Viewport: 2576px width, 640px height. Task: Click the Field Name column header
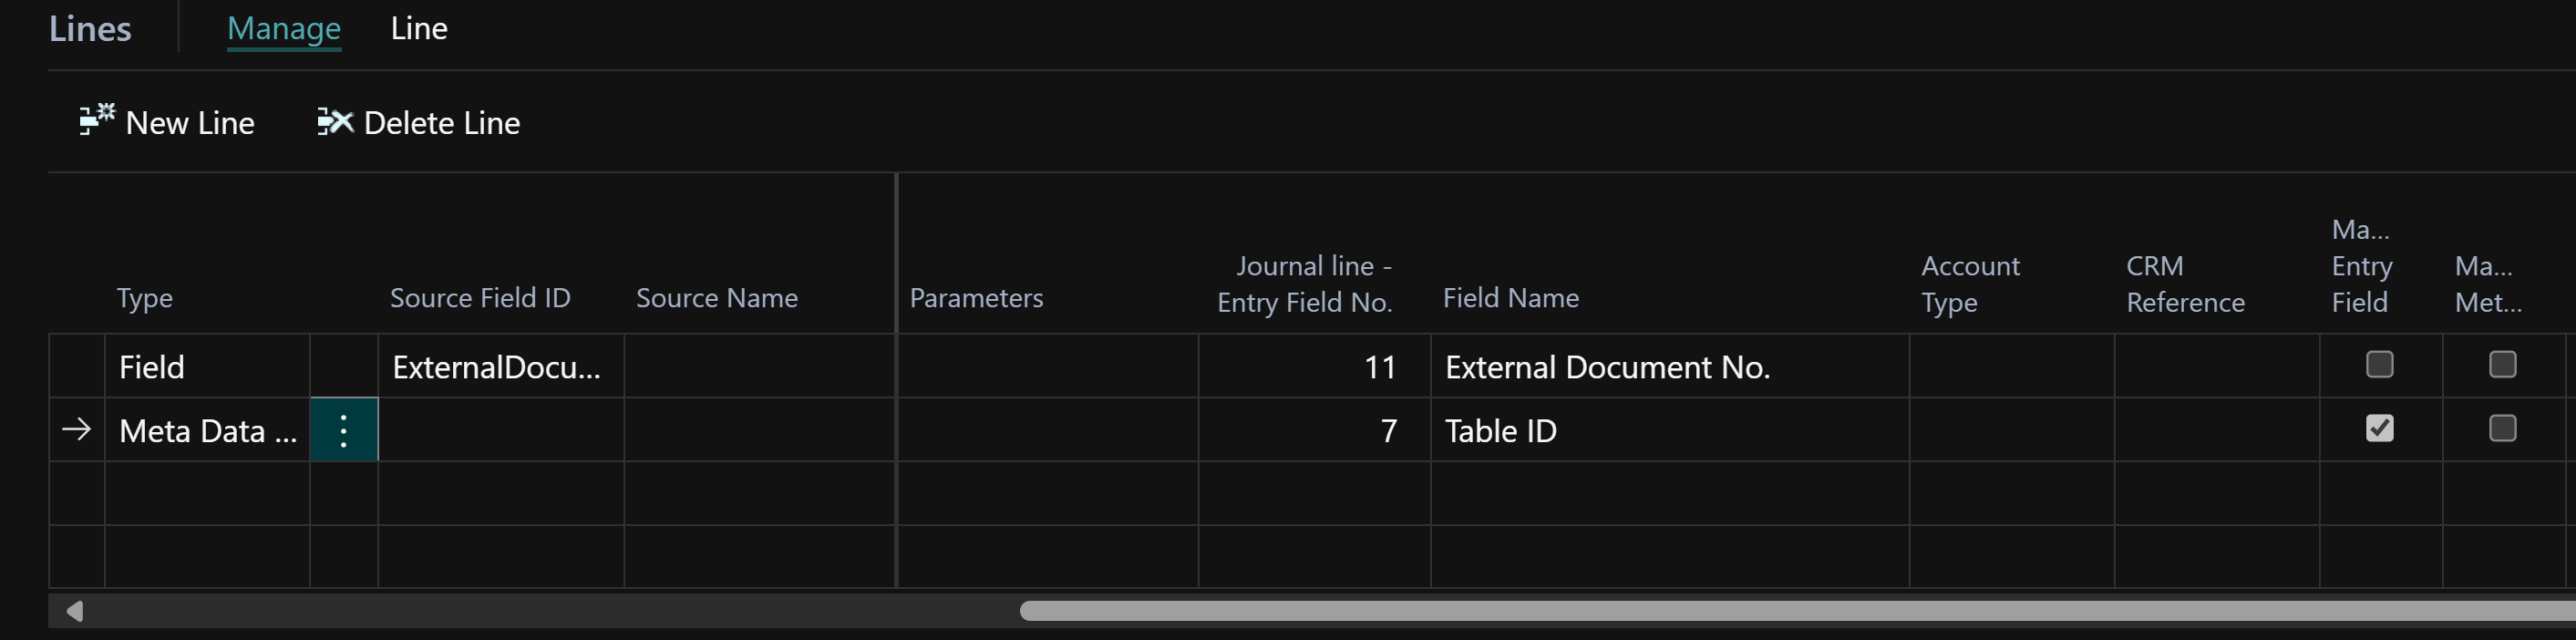(1510, 298)
